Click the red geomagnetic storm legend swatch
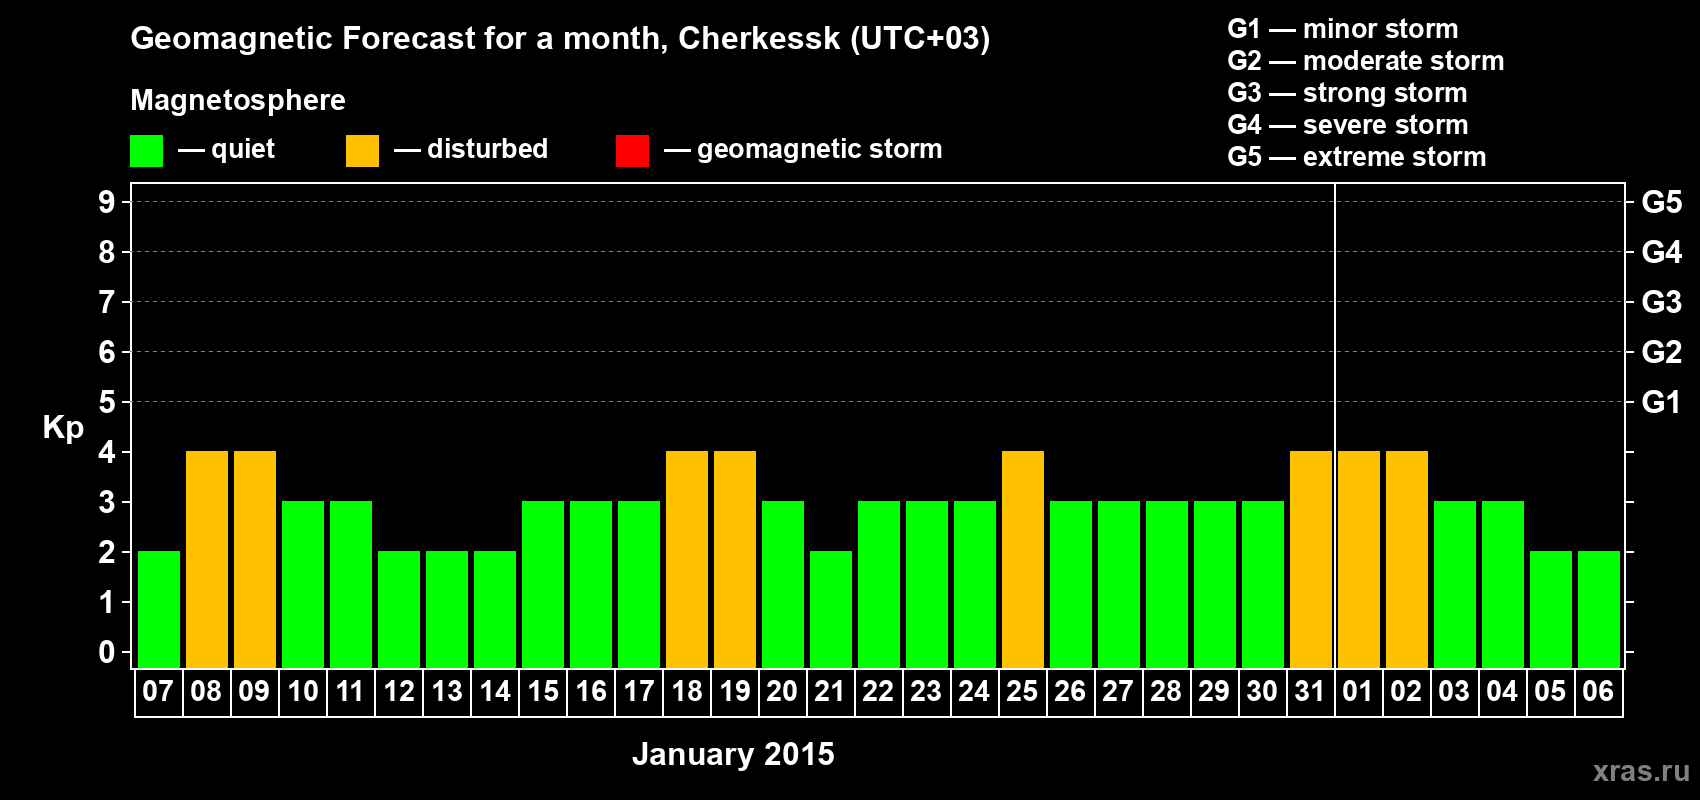This screenshot has height=800, width=1700. tap(632, 151)
